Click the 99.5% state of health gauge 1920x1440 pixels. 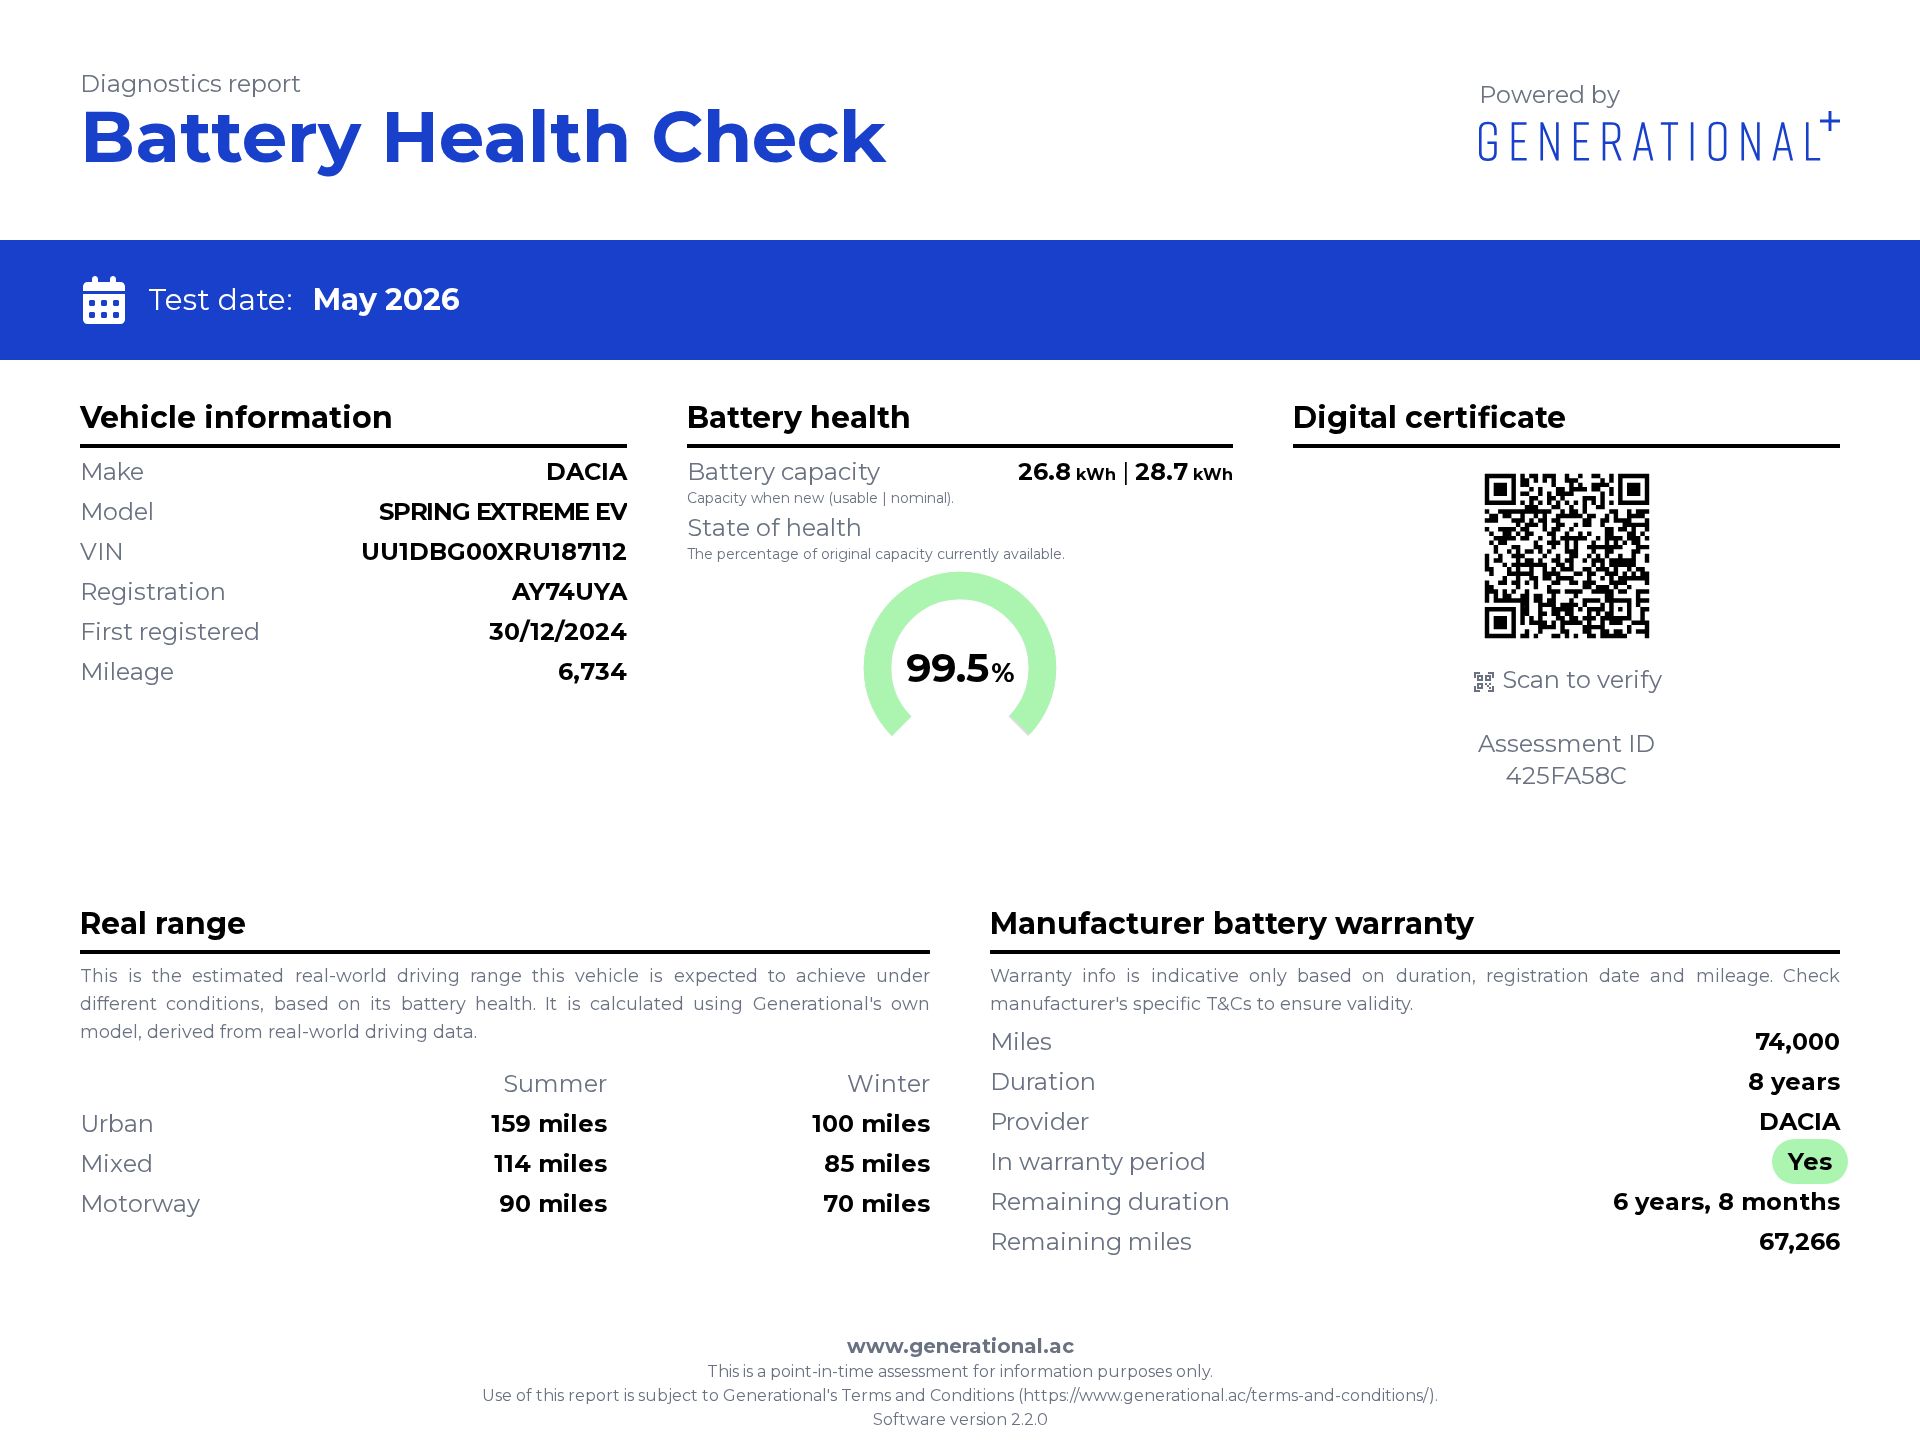click(x=960, y=656)
